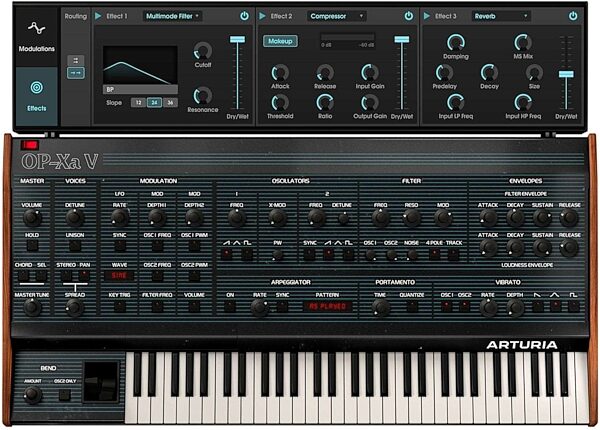600x430 pixels.
Task: Toggle the Bend Osc2 Only button
Action: 65,394
